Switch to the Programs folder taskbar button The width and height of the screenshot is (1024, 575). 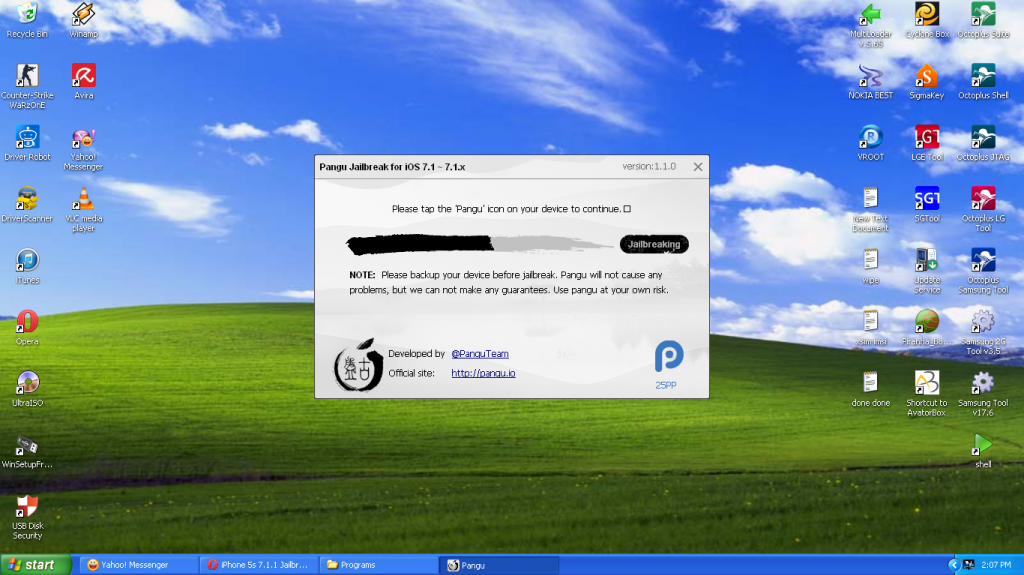pyautogui.click(x=378, y=565)
